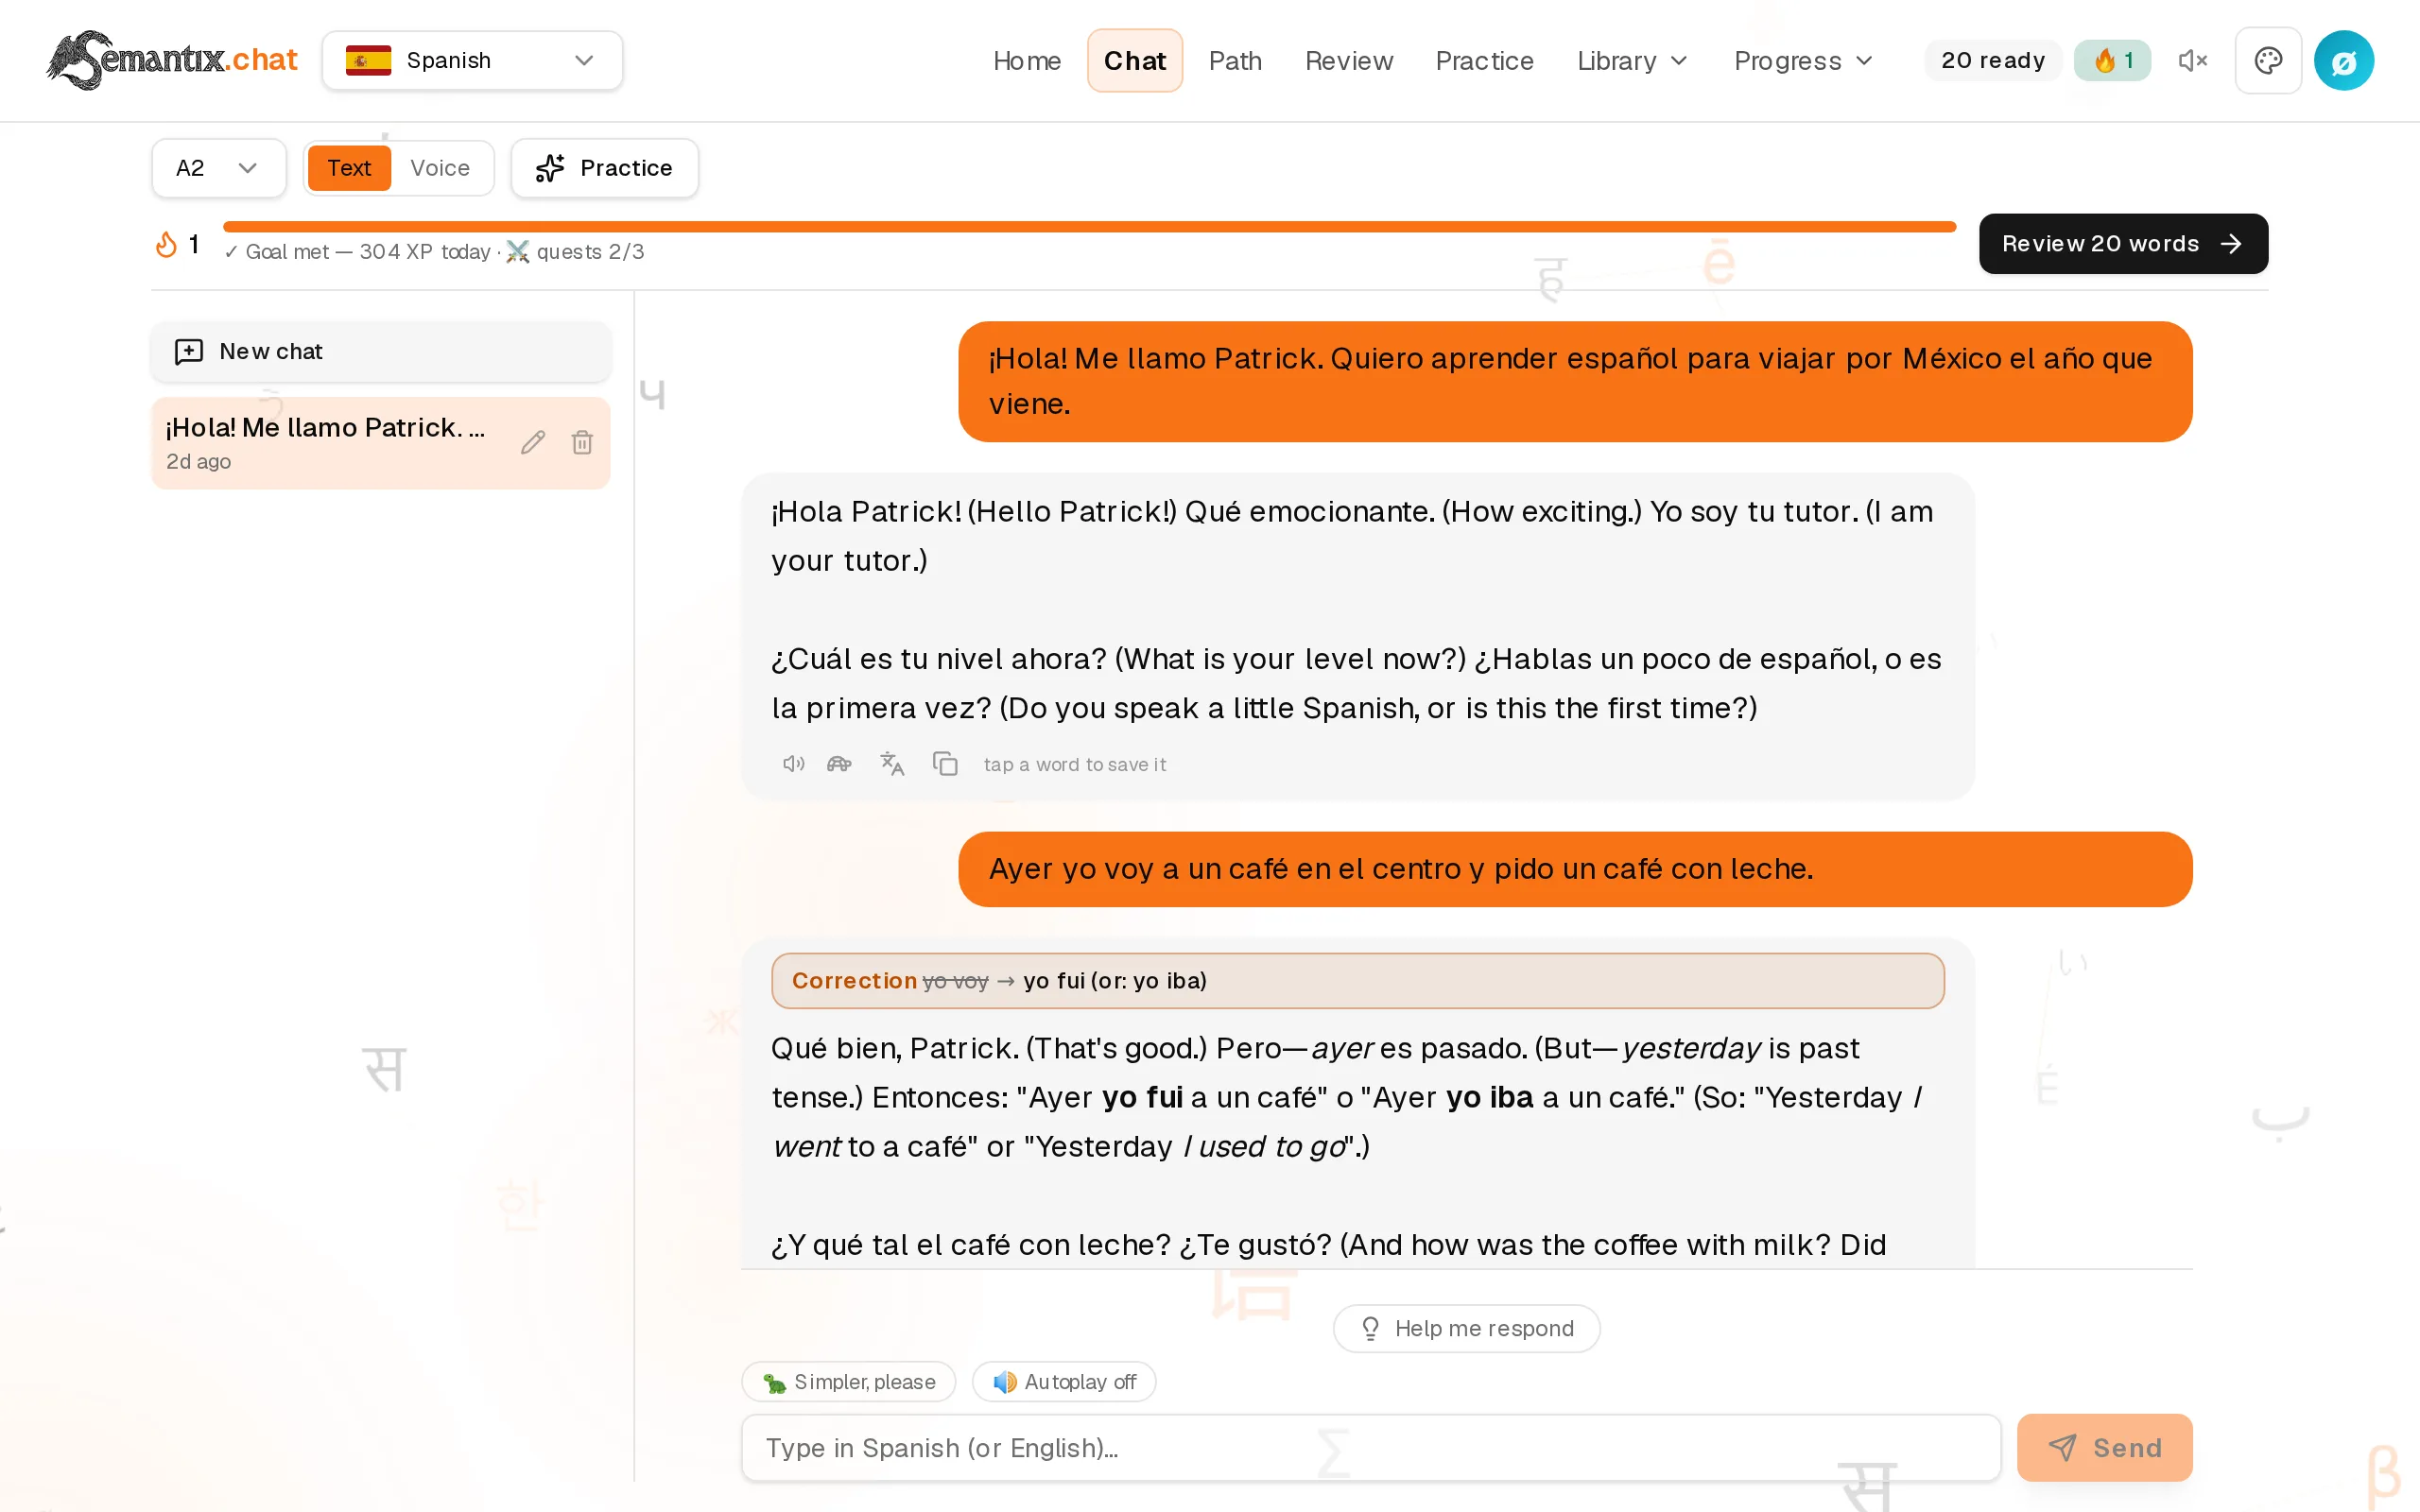Viewport: 2420px width, 1512px height.
Task: Go to the Home tab
Action: point(1027,61)
